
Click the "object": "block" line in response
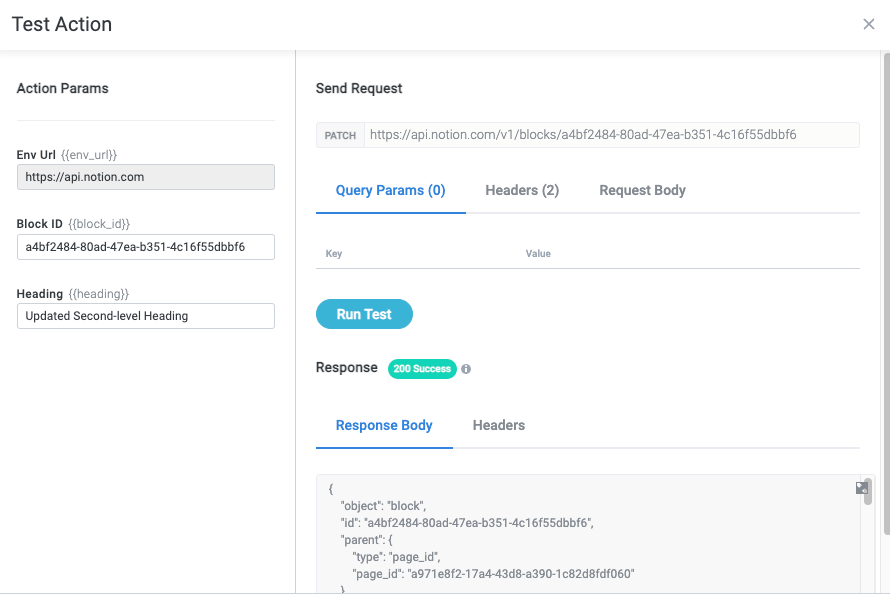click(x=383, y=505)
